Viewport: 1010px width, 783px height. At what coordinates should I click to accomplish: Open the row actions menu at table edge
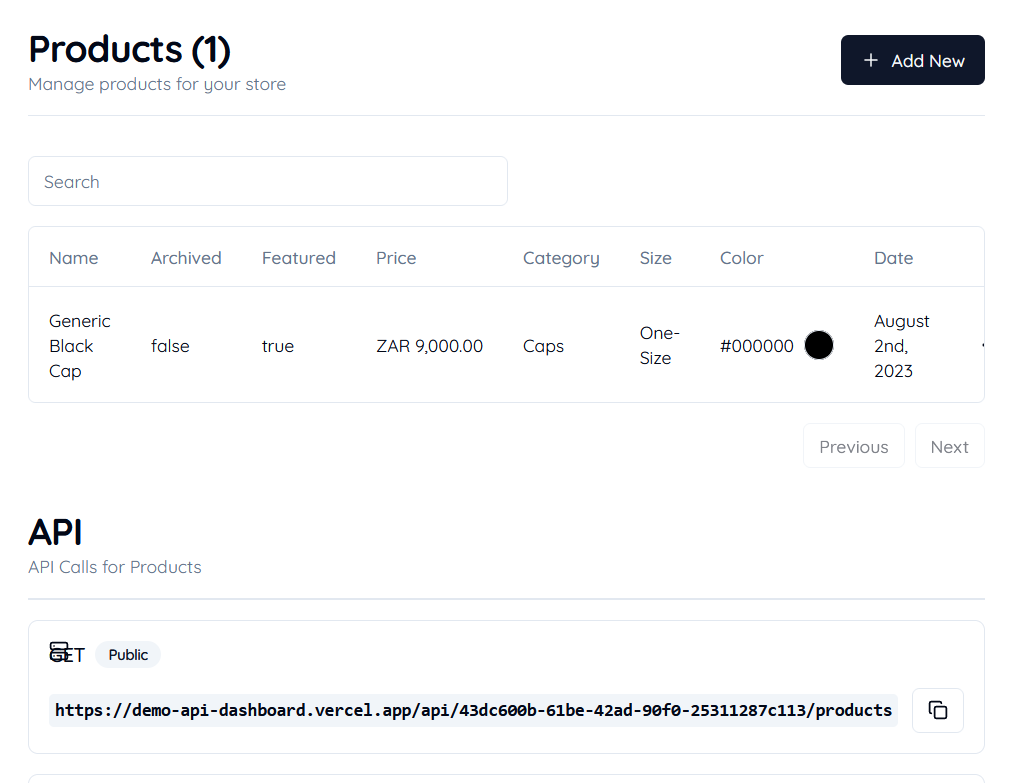coord(982,346)
